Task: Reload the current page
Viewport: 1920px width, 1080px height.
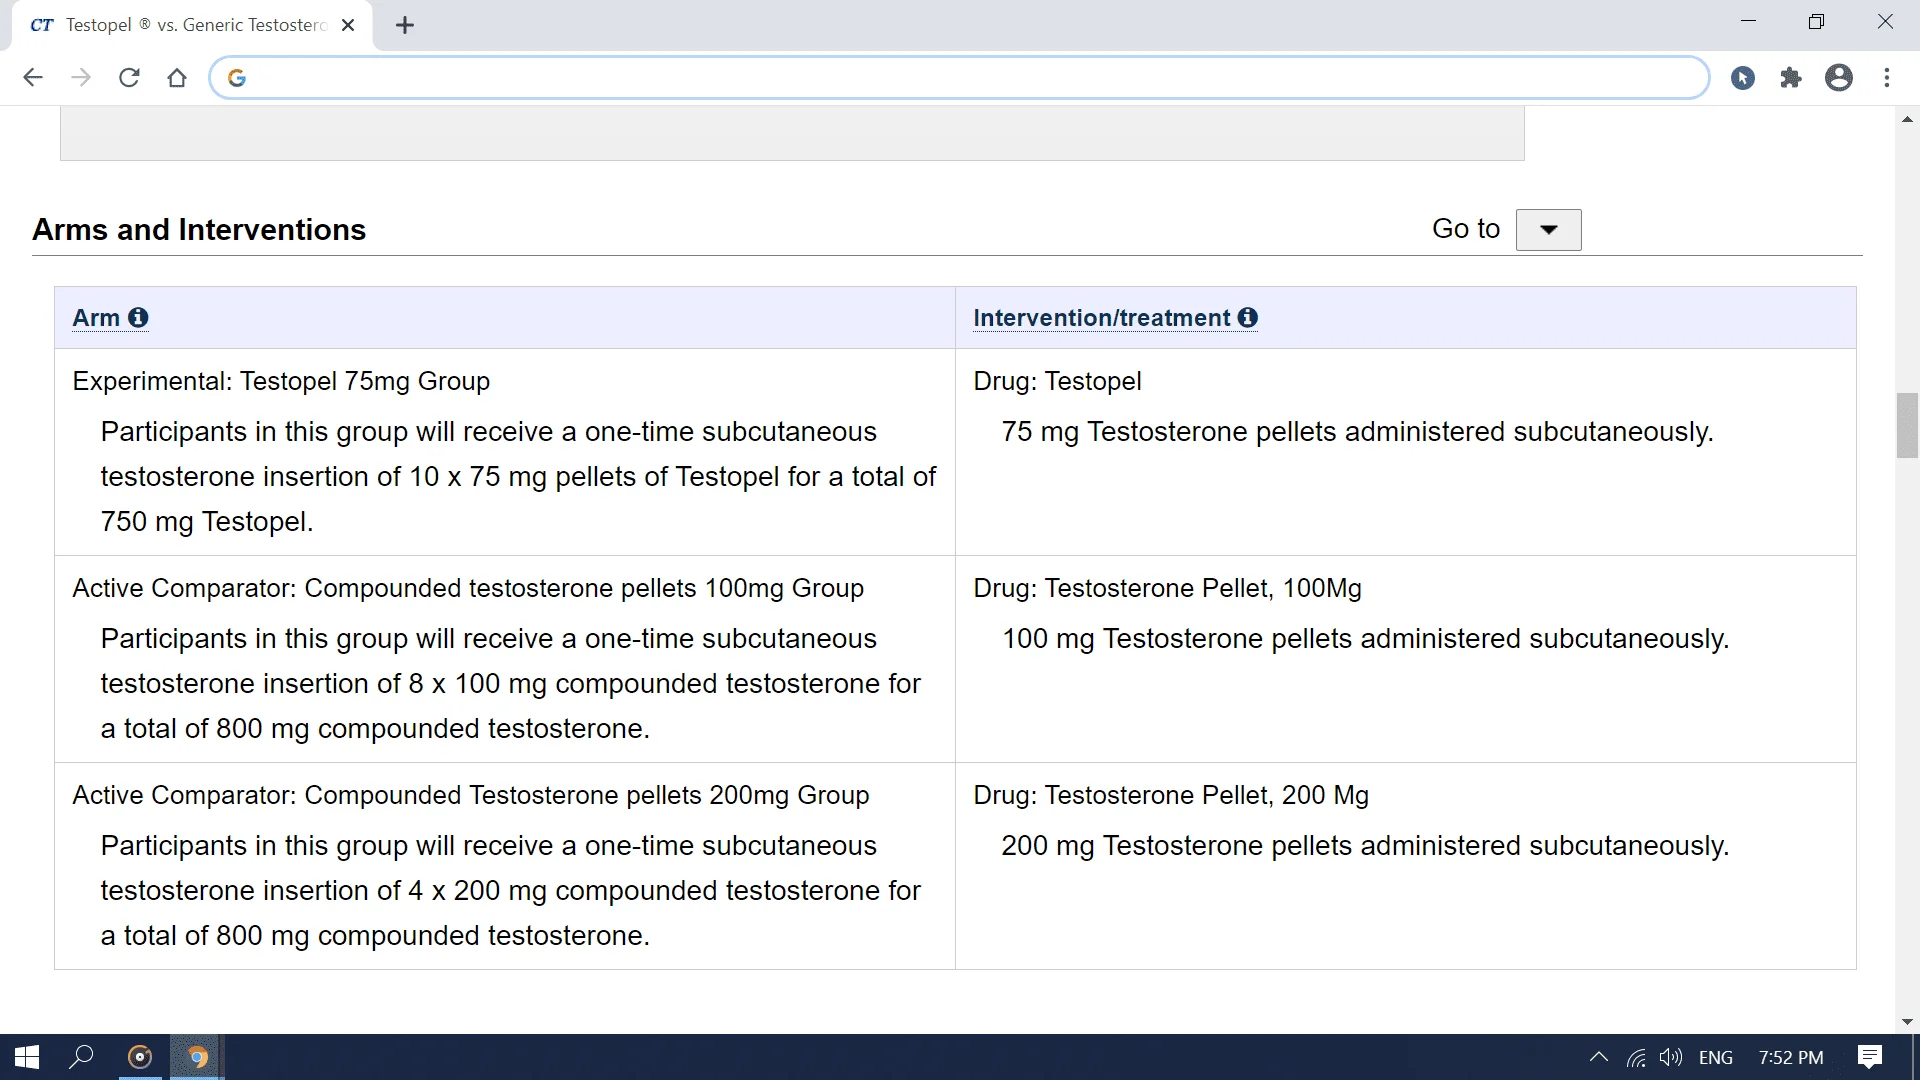Action: [129, 78]
